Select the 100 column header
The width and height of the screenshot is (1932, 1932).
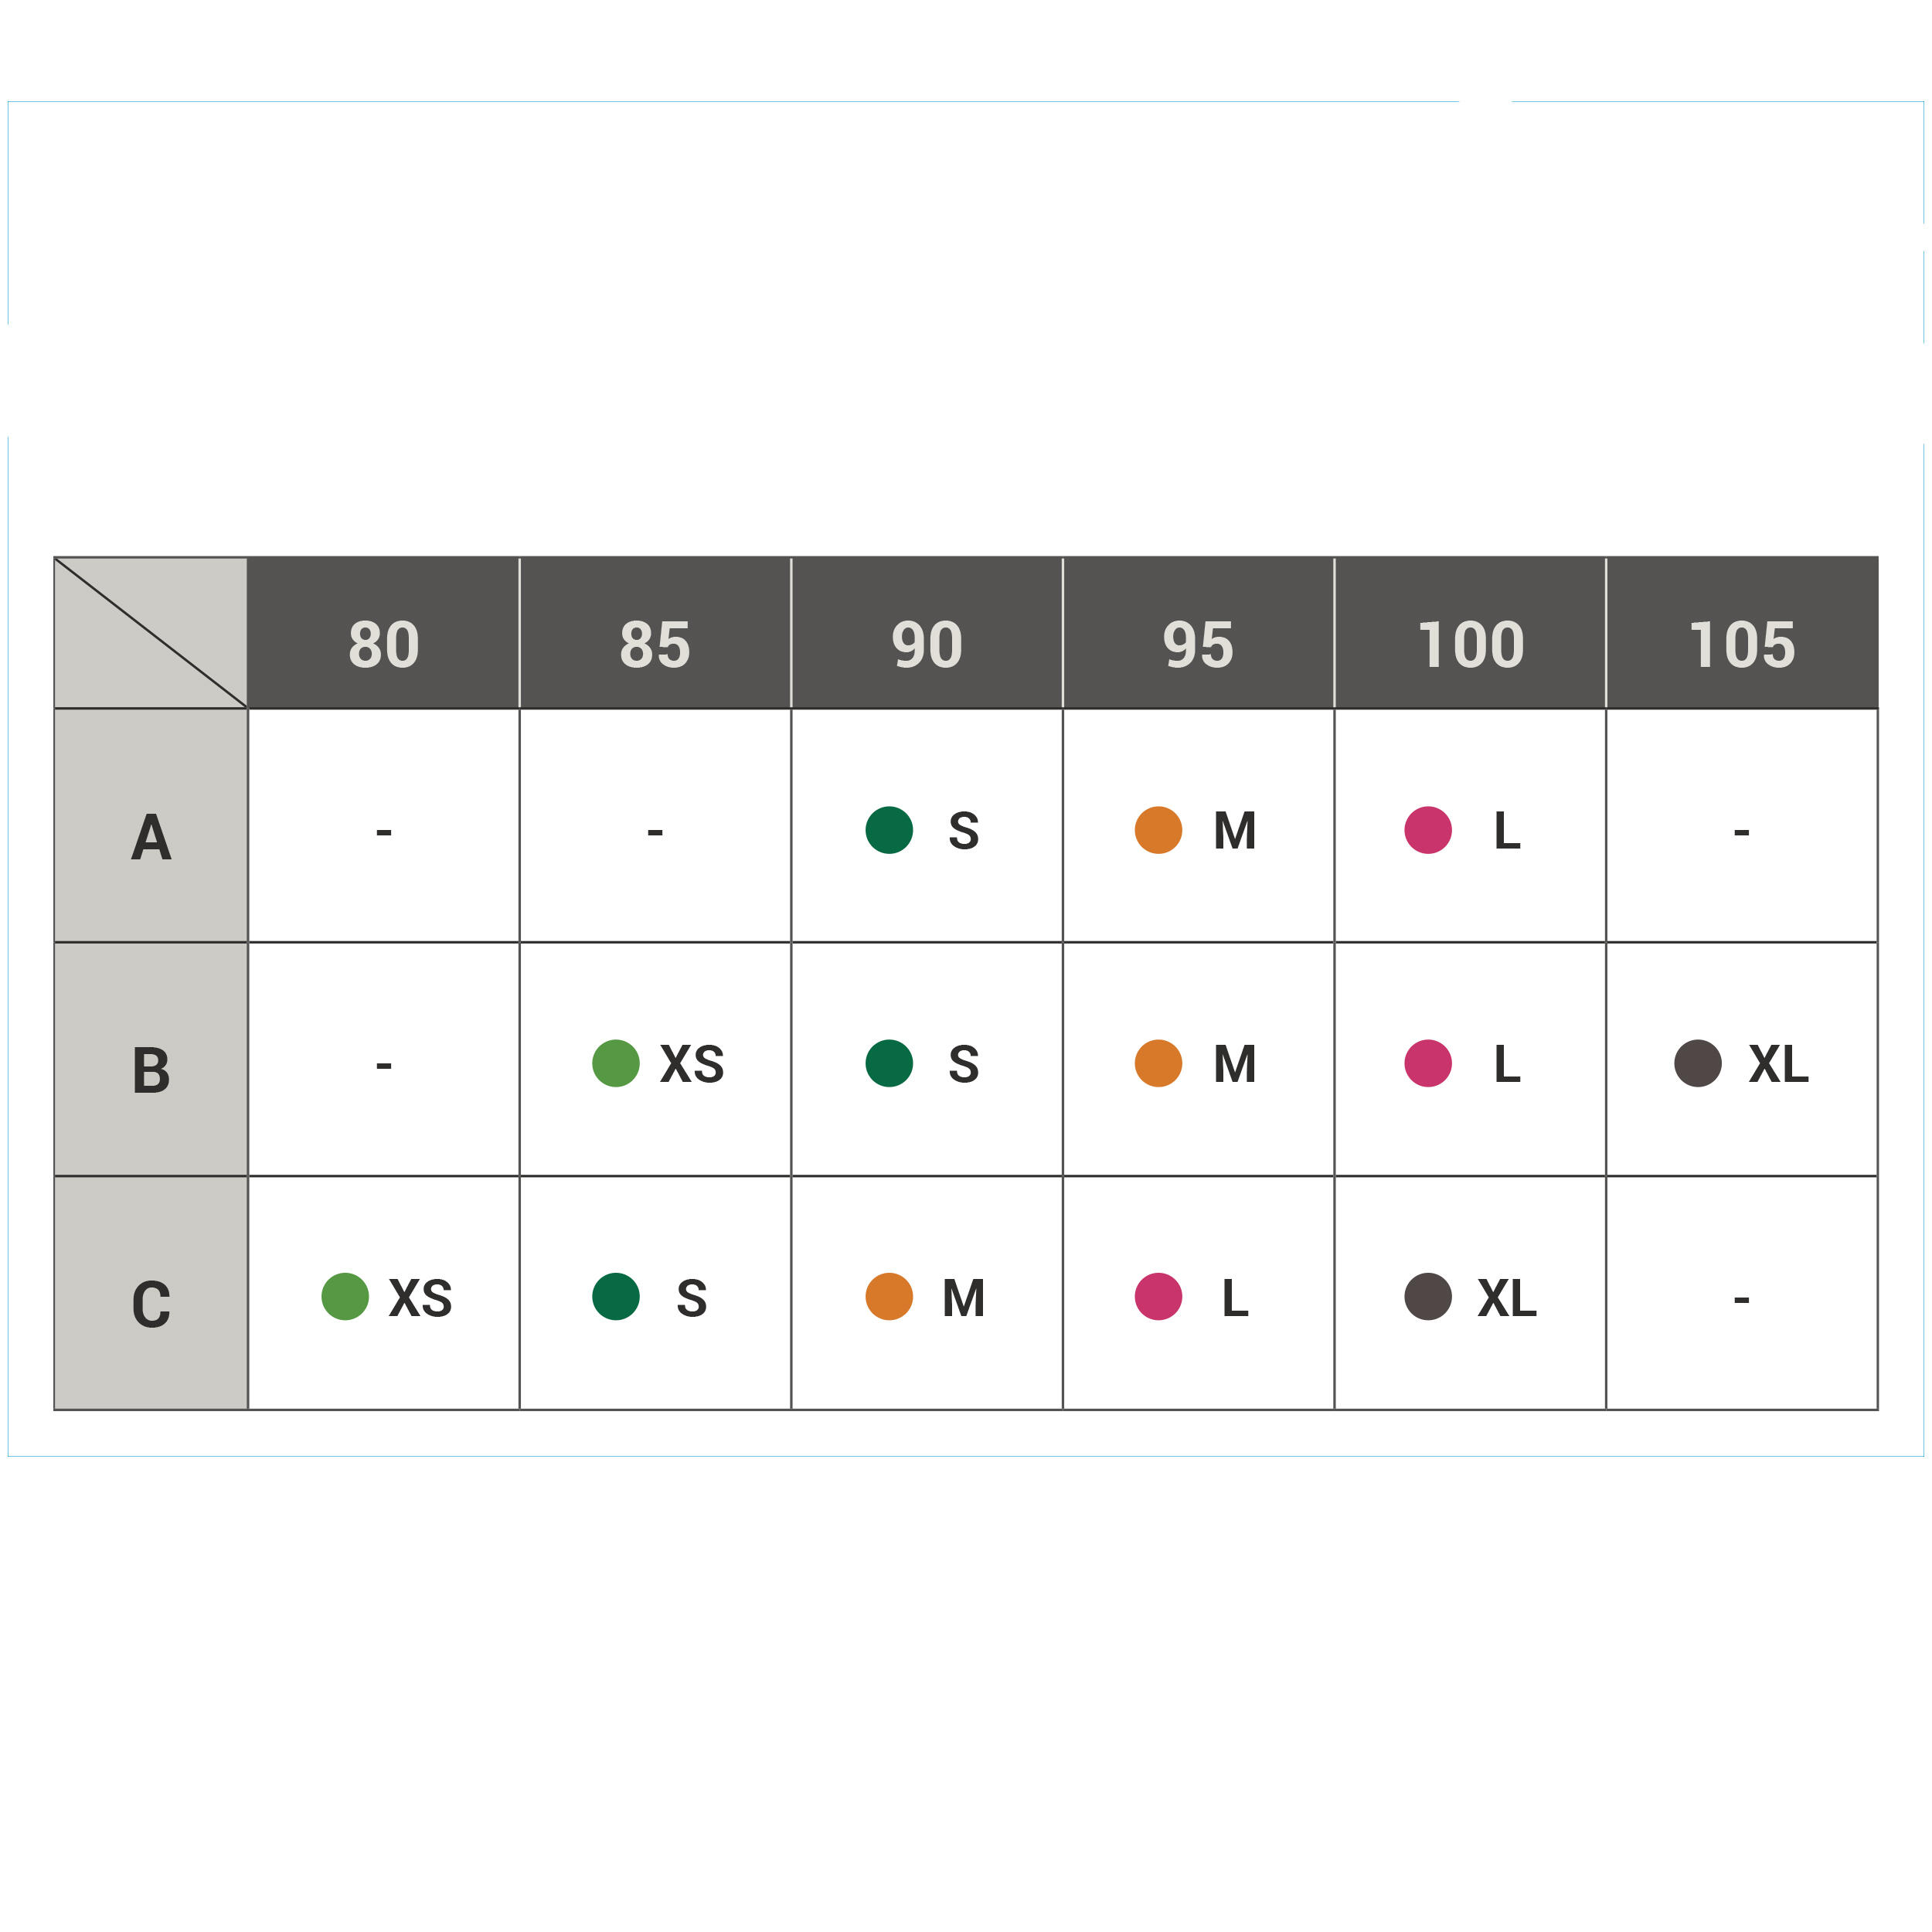click(1470, 644)
